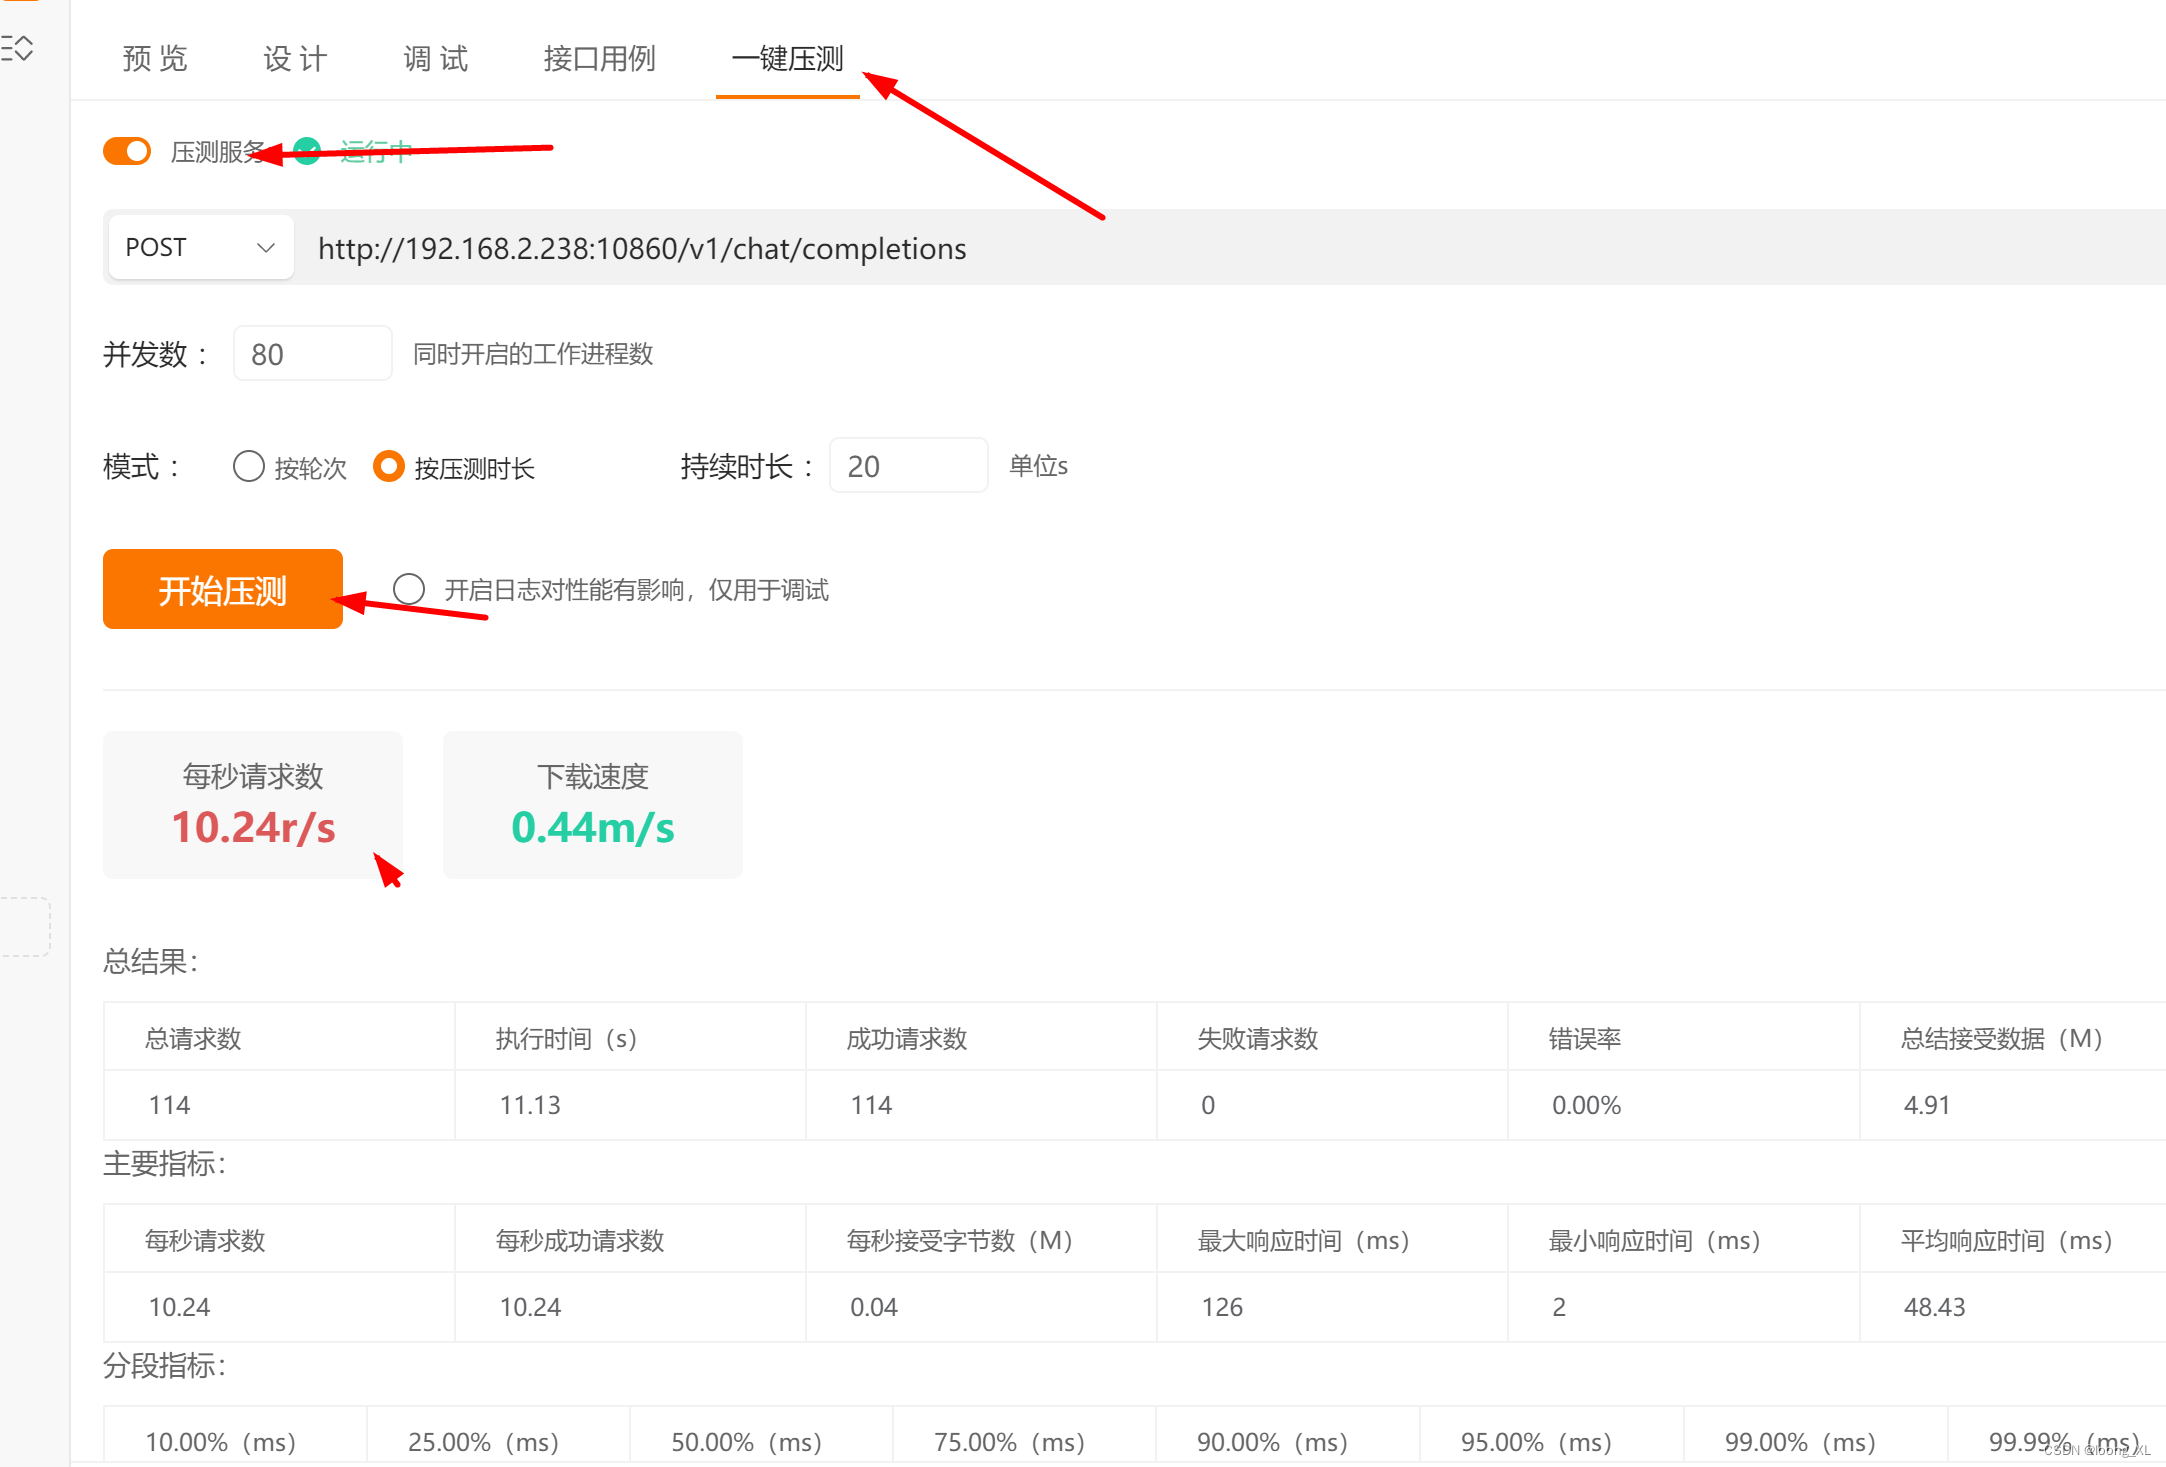Click the 最小响应时间 value 2
The image size is (2166, 1467).
[x=1559, y=1307]
